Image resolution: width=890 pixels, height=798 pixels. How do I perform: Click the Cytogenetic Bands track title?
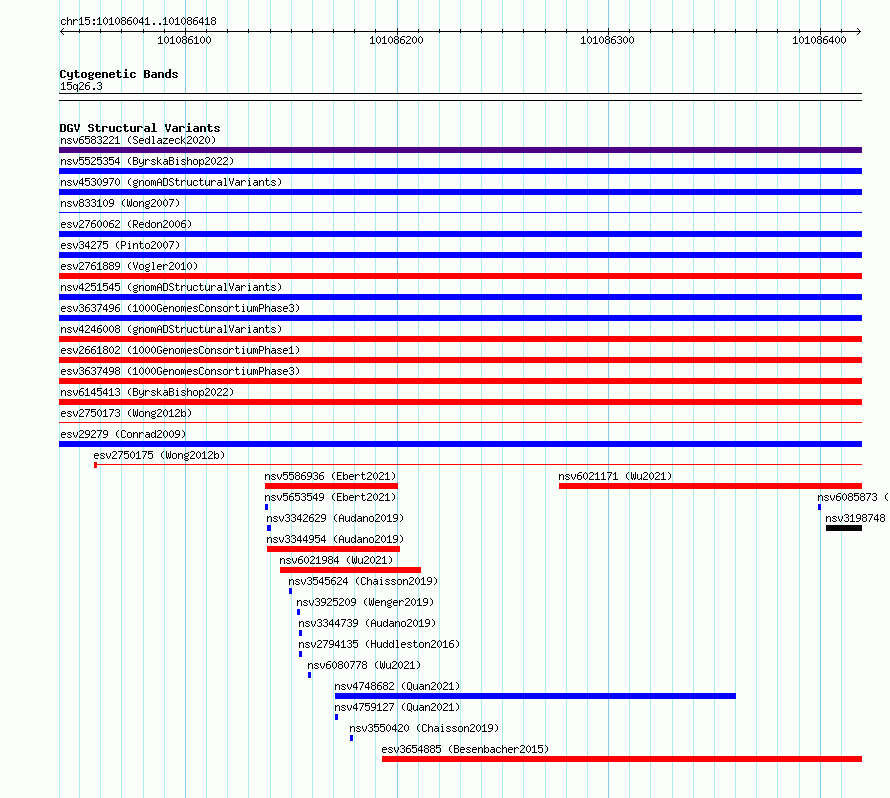[119, 74]
